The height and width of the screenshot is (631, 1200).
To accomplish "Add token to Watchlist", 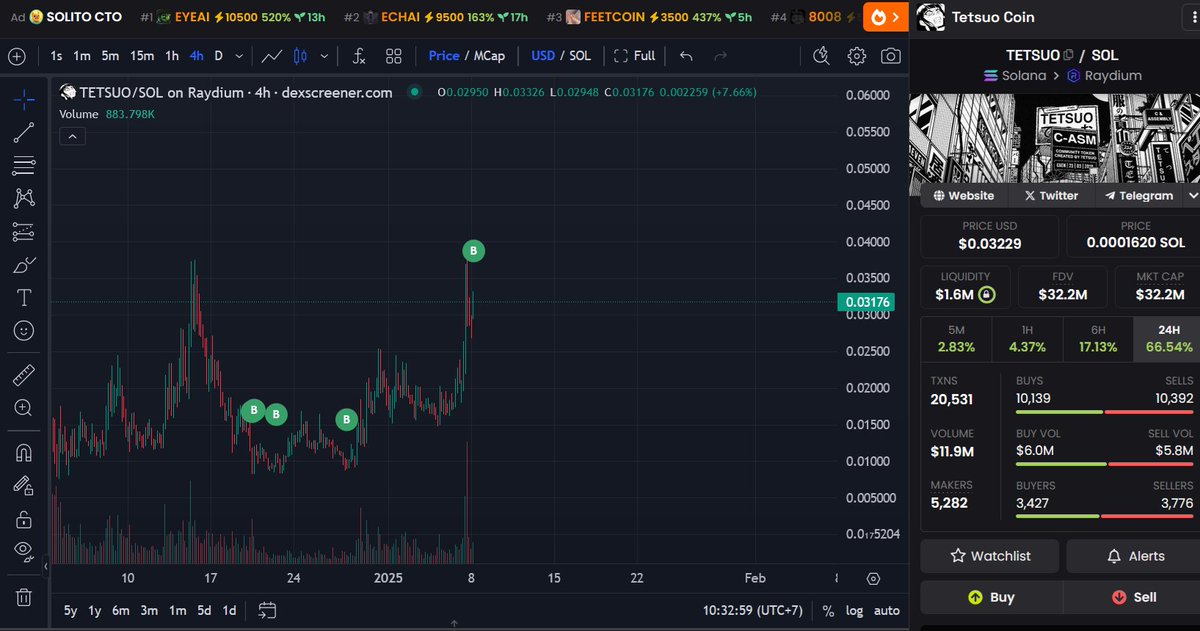I will [x=989, y=556].
